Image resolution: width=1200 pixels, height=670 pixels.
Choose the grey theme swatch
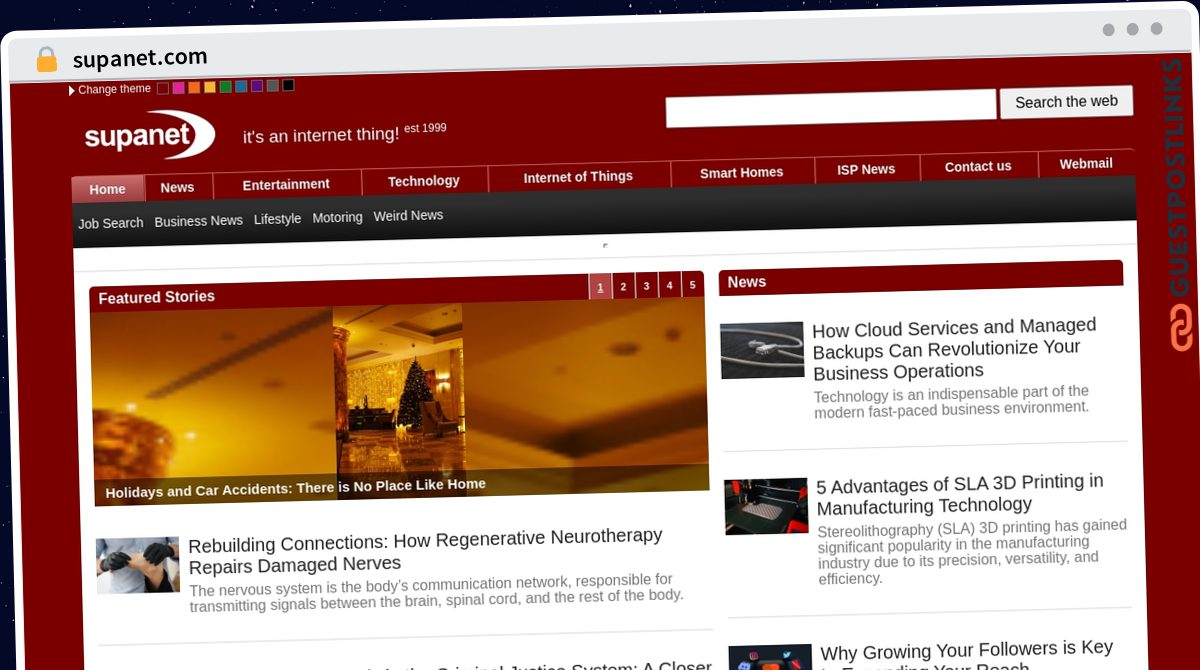click(272, 86)
